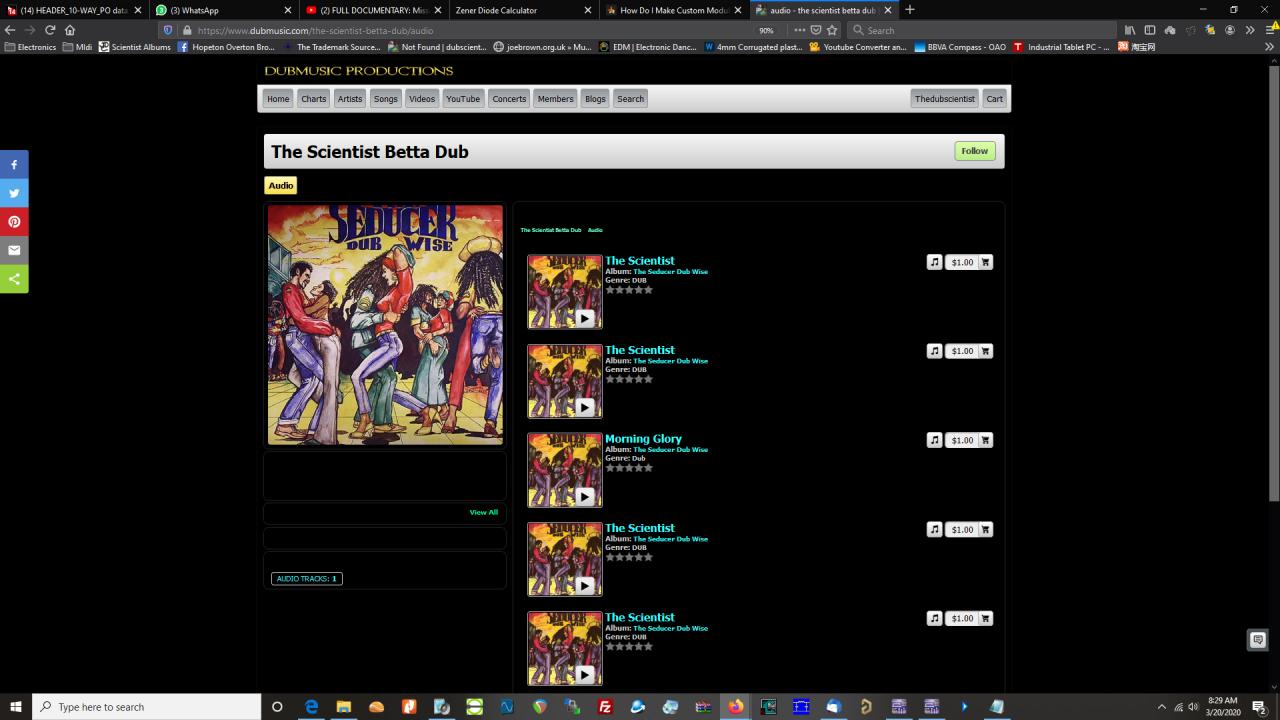
Task: Click the DUBMUSIC PRODUCTIONS logo
Action: 359,71
